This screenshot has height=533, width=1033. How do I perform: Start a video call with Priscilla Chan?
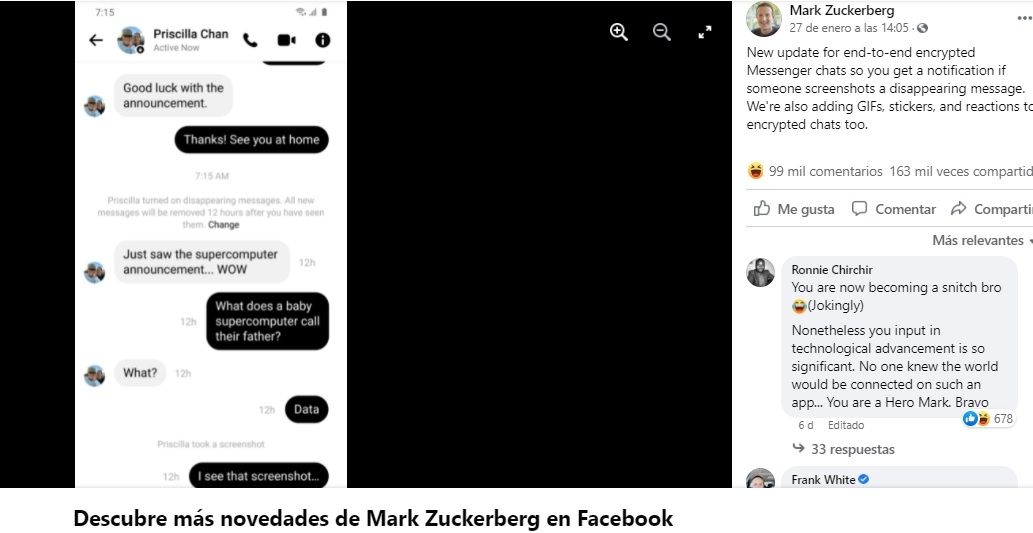(x=287, y=40)
